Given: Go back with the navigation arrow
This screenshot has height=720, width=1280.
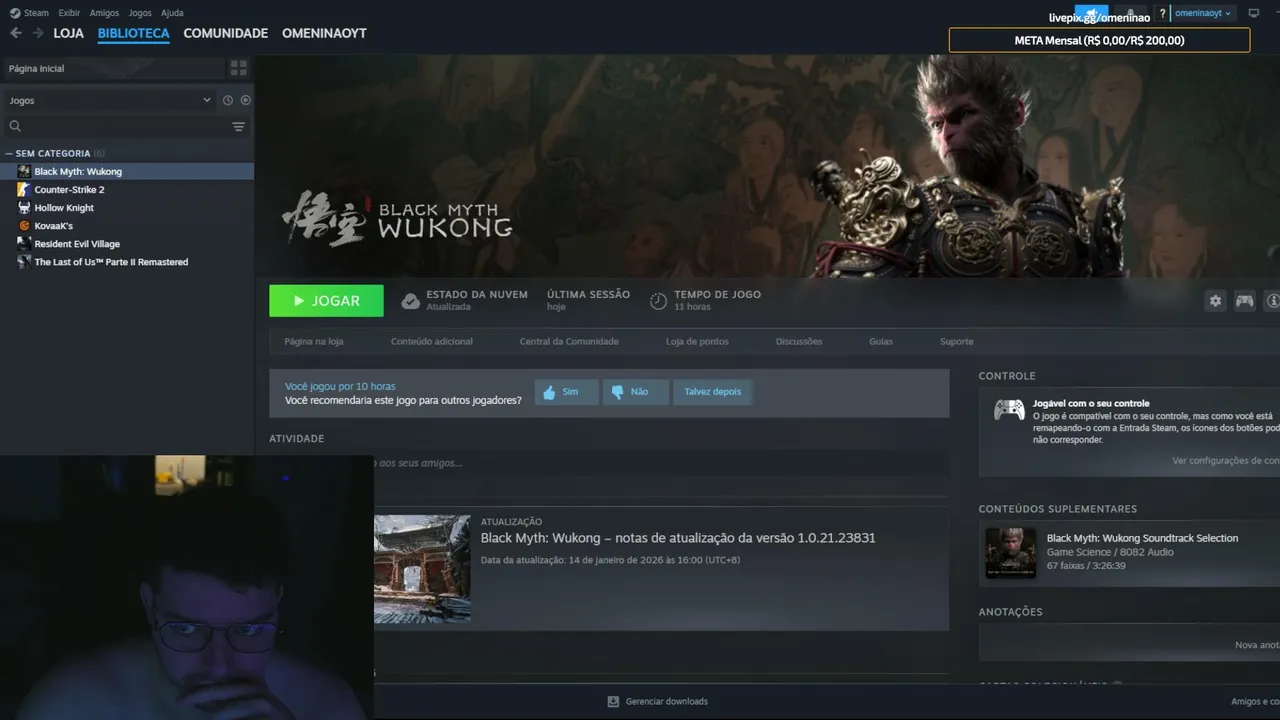Looking at the screenshot, I should tap(15, 33).
